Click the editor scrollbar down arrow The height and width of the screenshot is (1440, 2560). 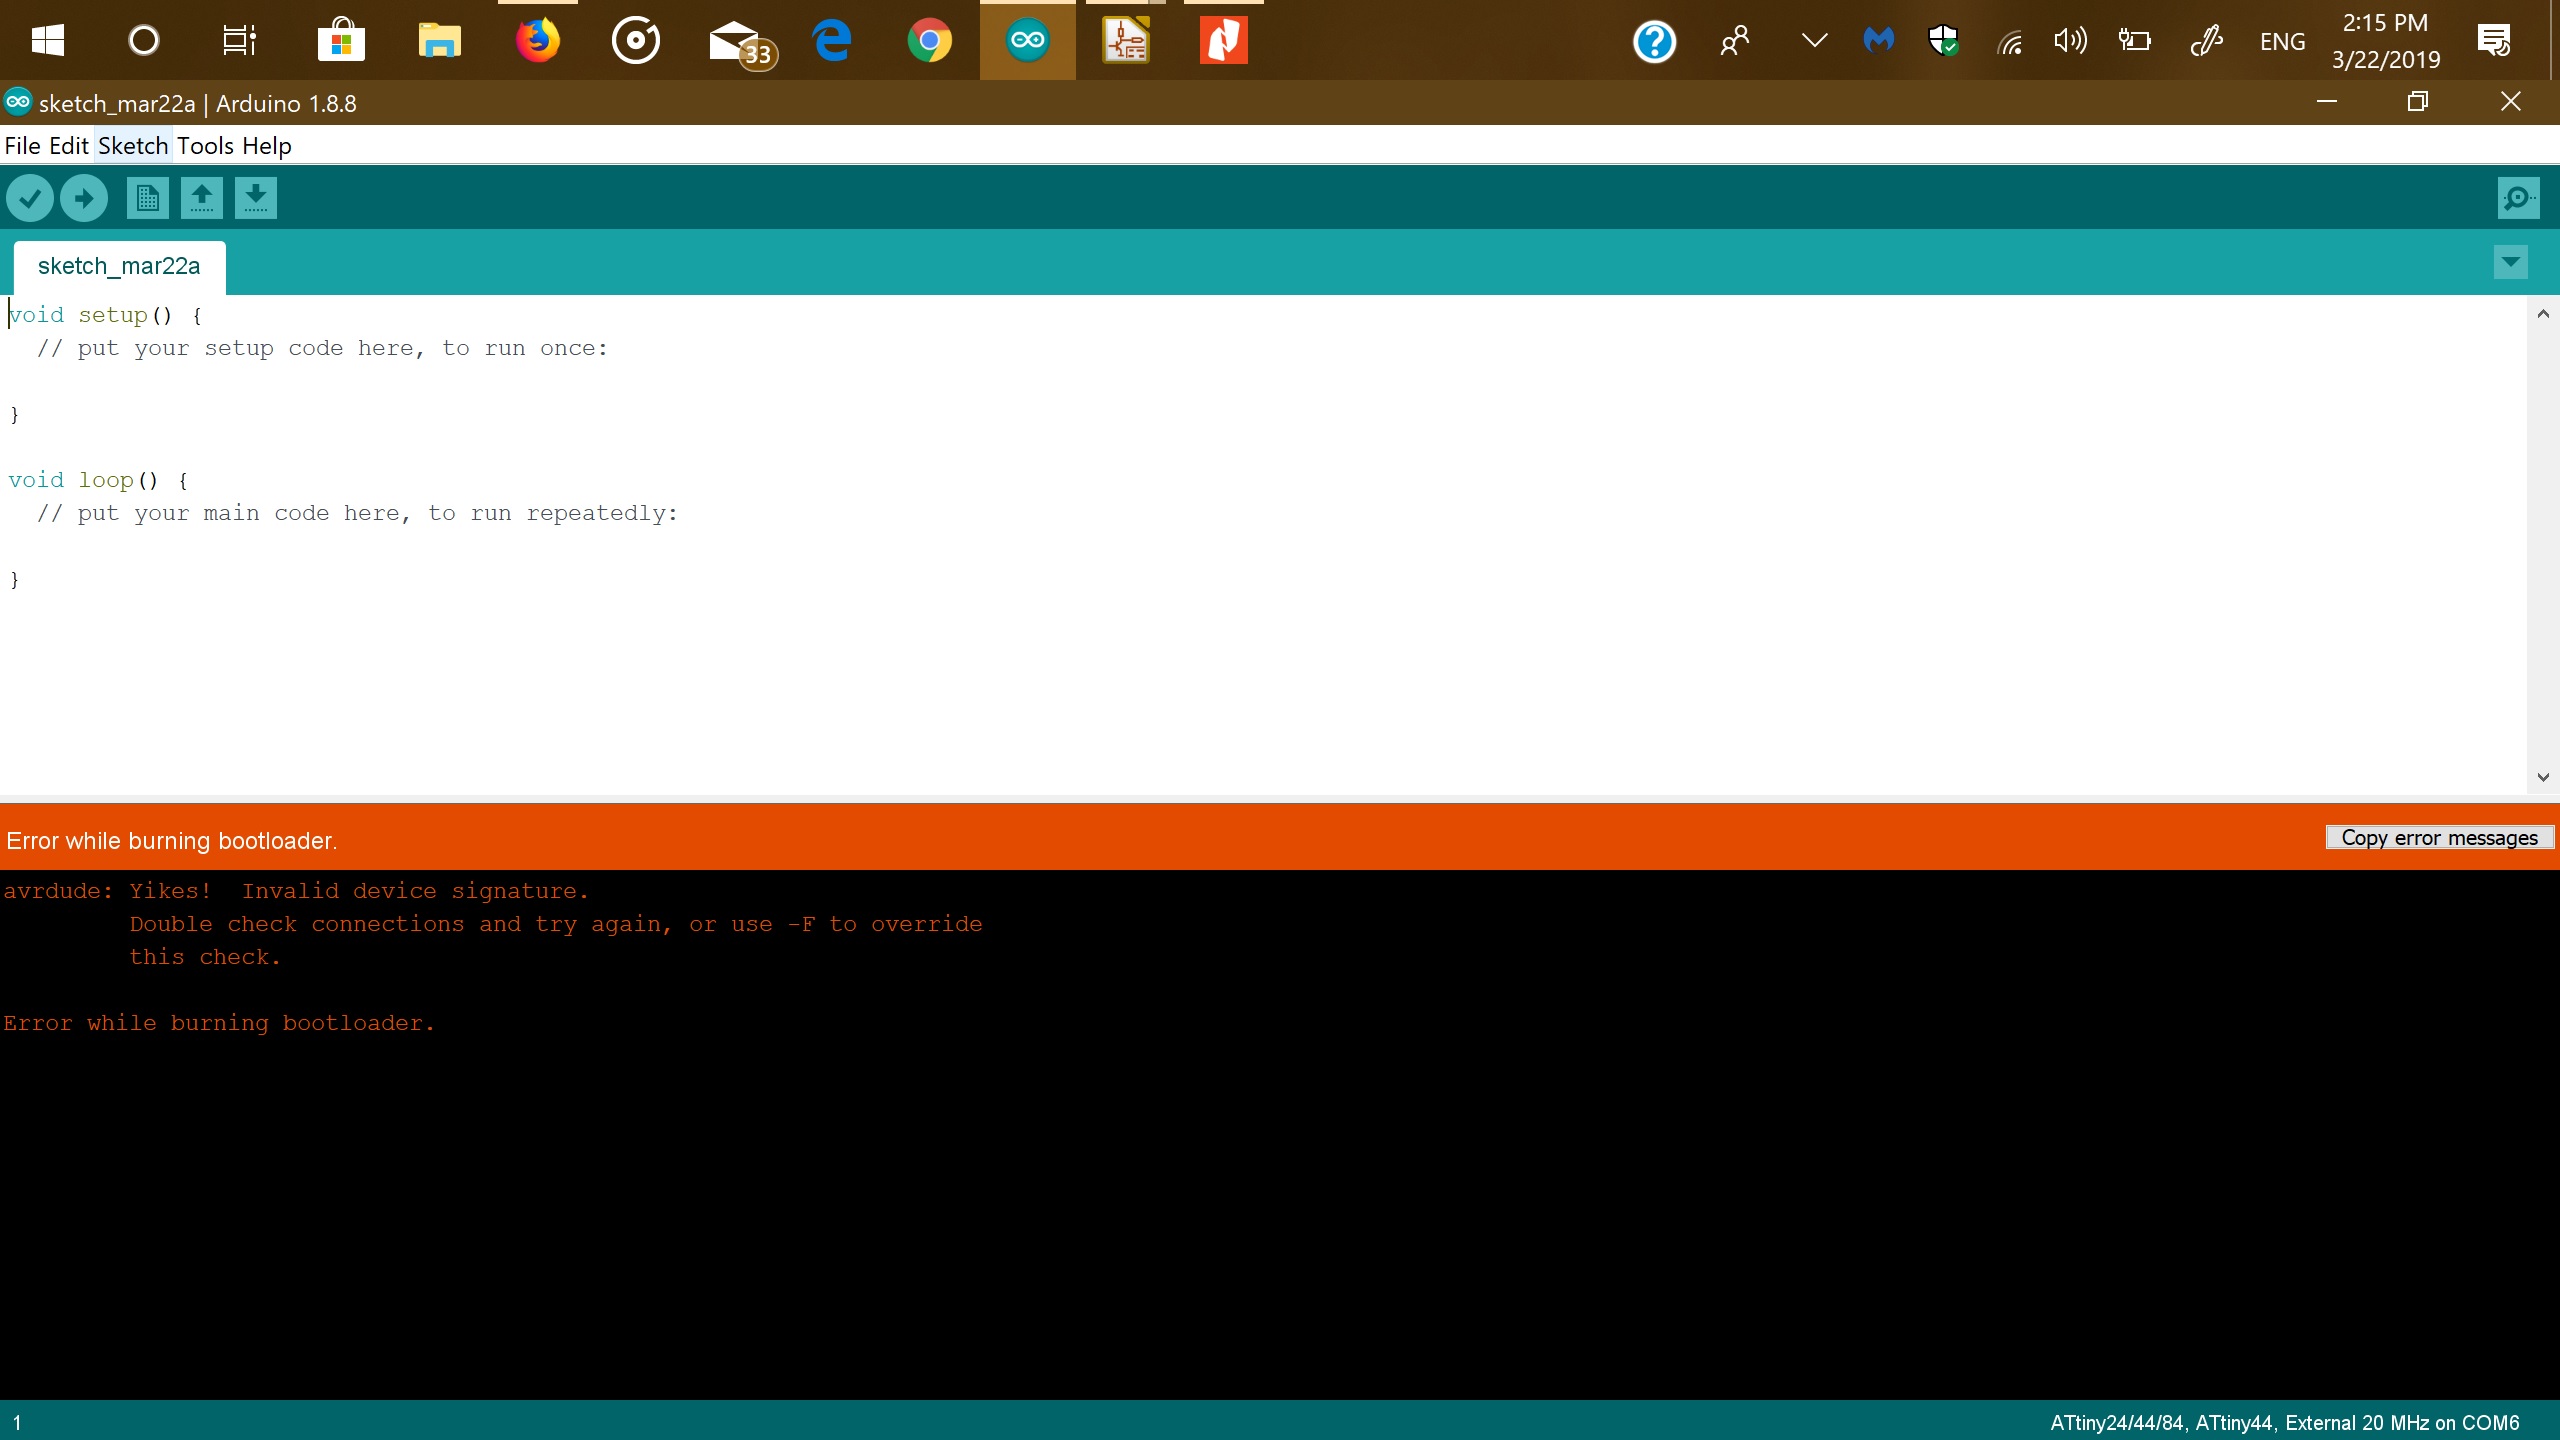click(2543, 777)
